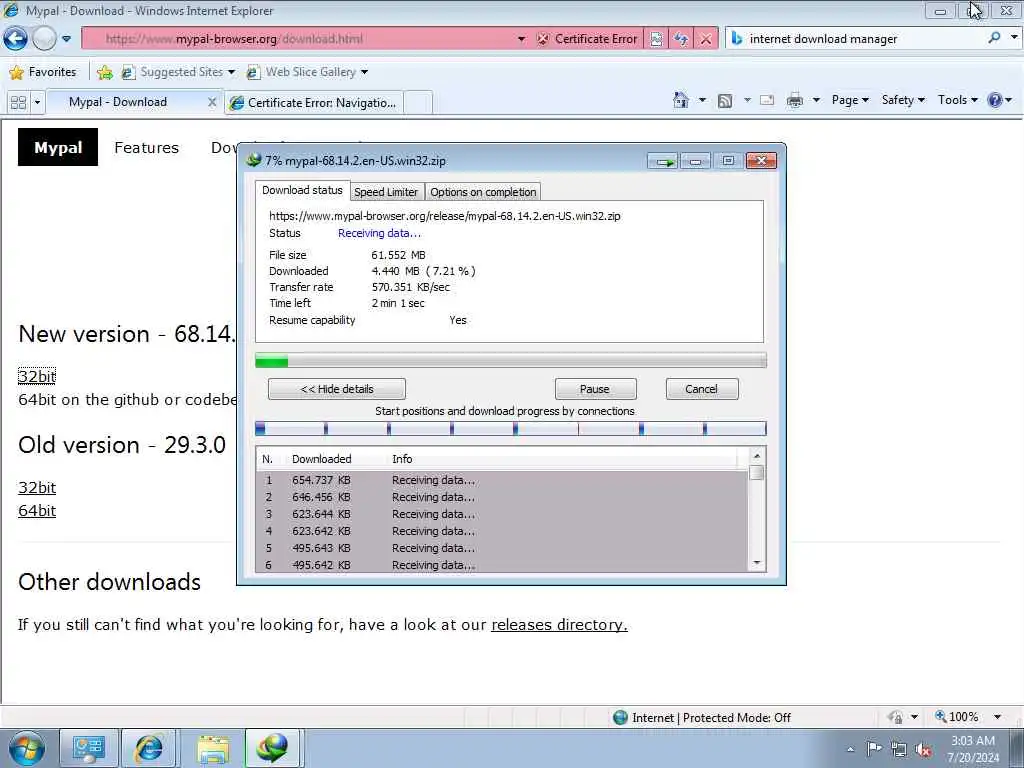
Task: Open the zoom level dropdown arrow
Action: pyautogui.click(x=997, y=717)
